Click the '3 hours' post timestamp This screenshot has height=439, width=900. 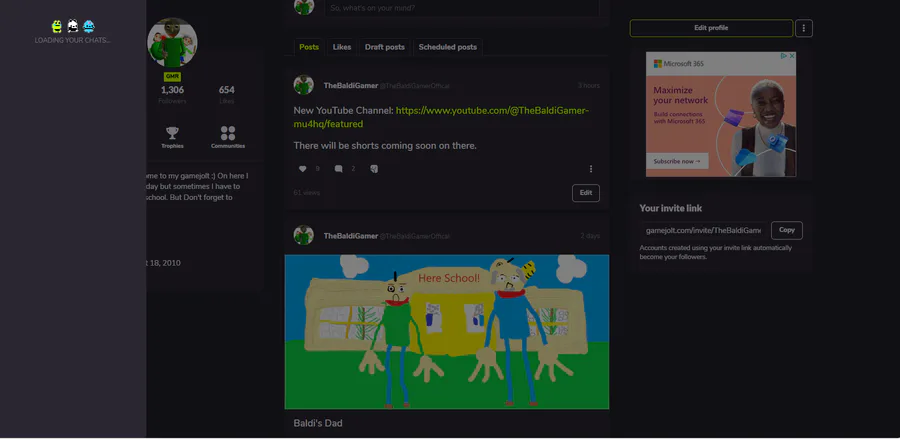[589, 86]
